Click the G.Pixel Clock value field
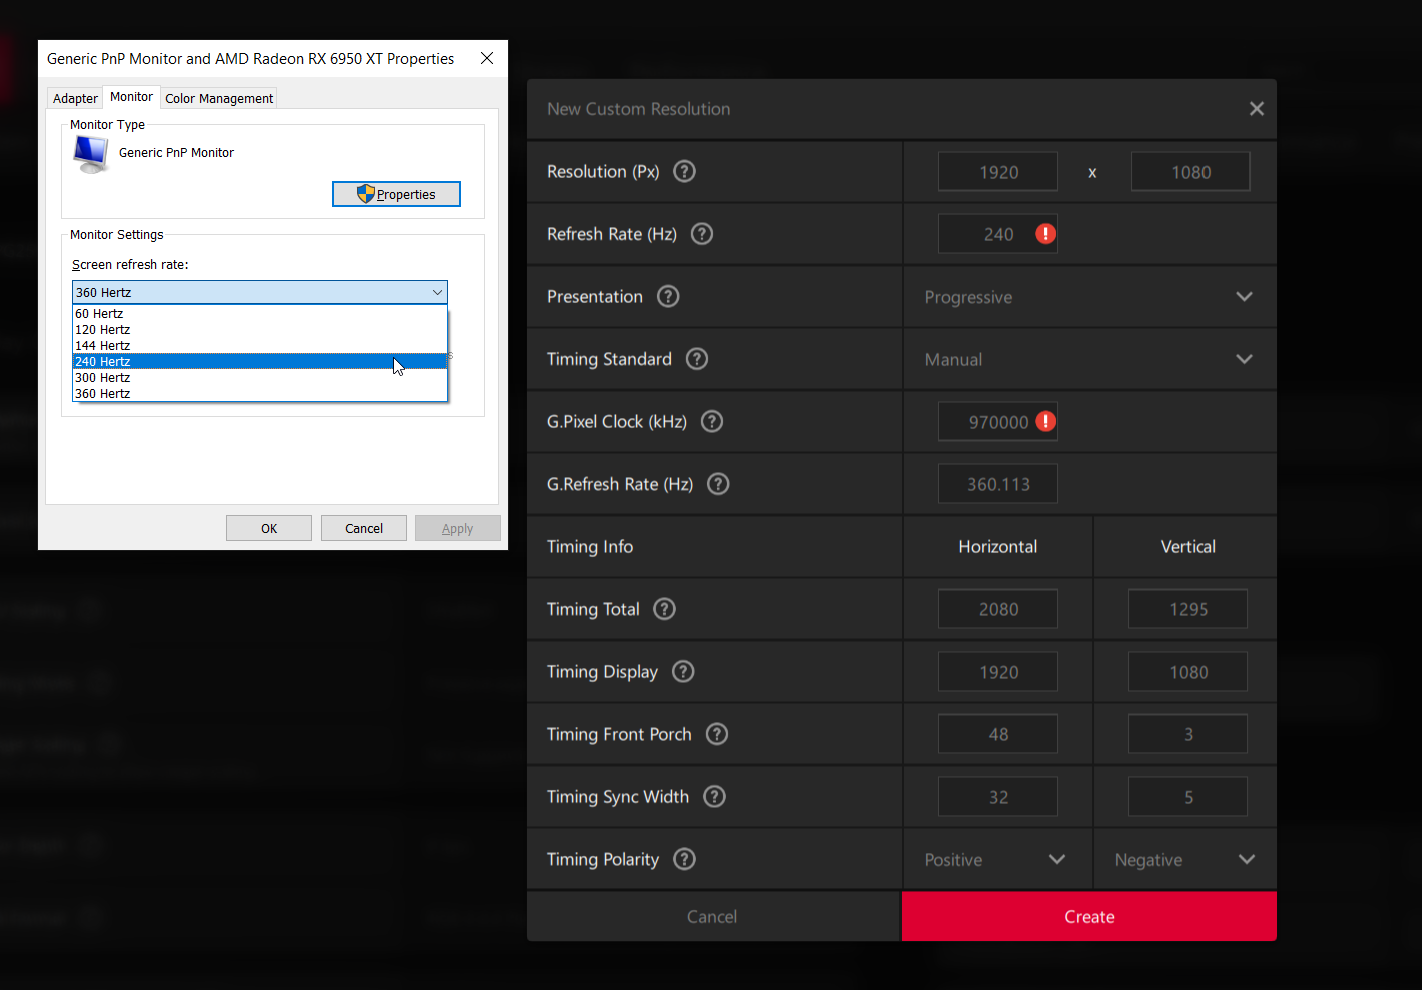1422x990 pixels. tap(985, 422)
